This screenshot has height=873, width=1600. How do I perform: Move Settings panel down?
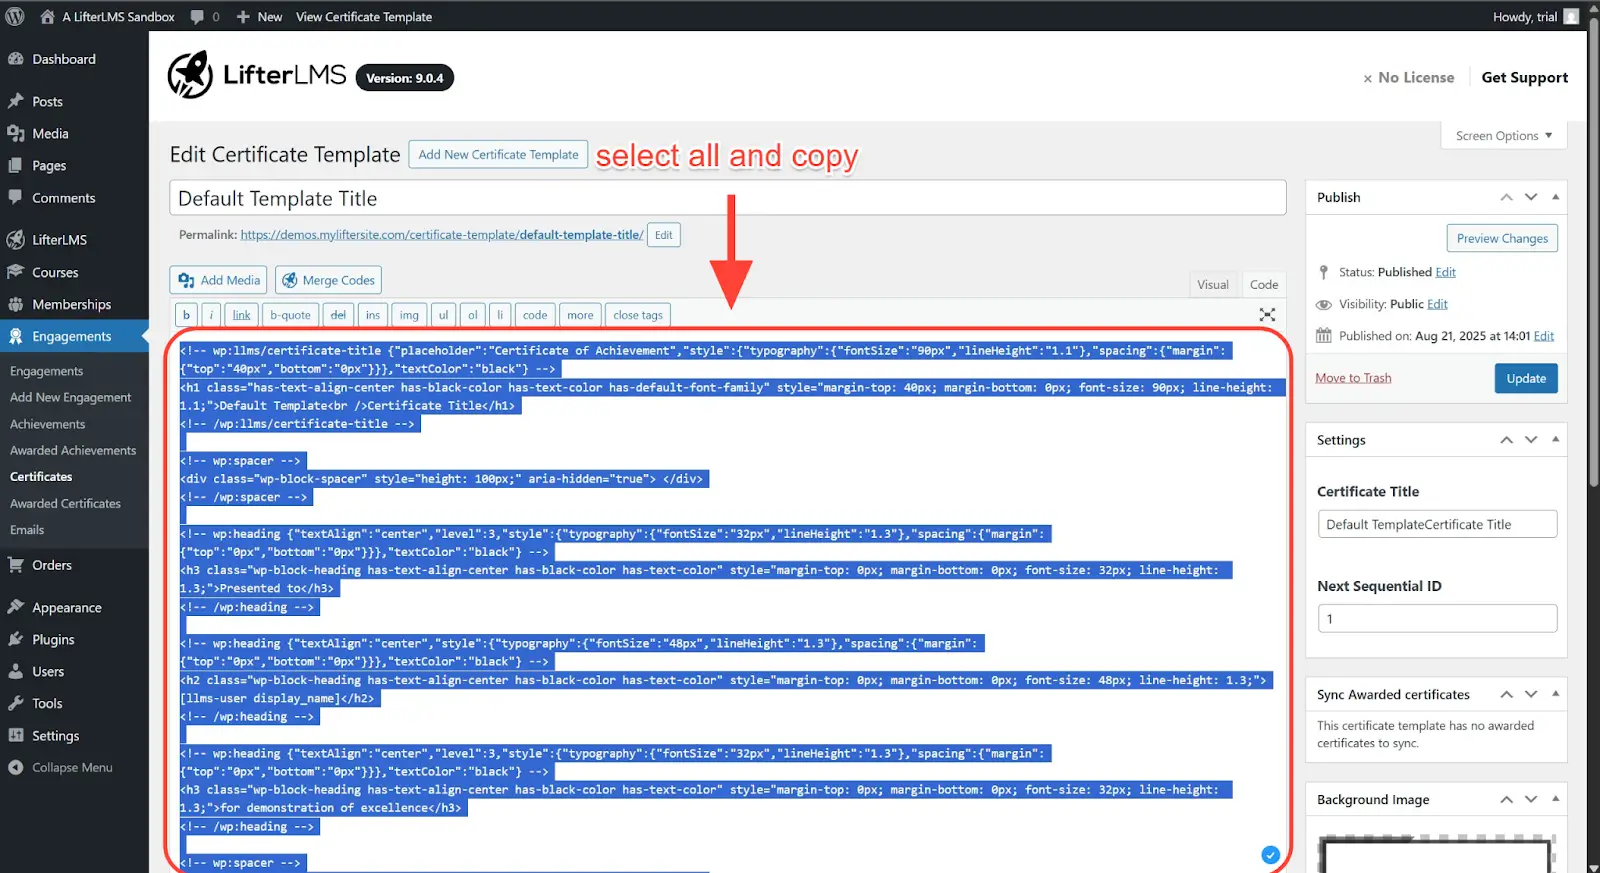pos(1531,439)
